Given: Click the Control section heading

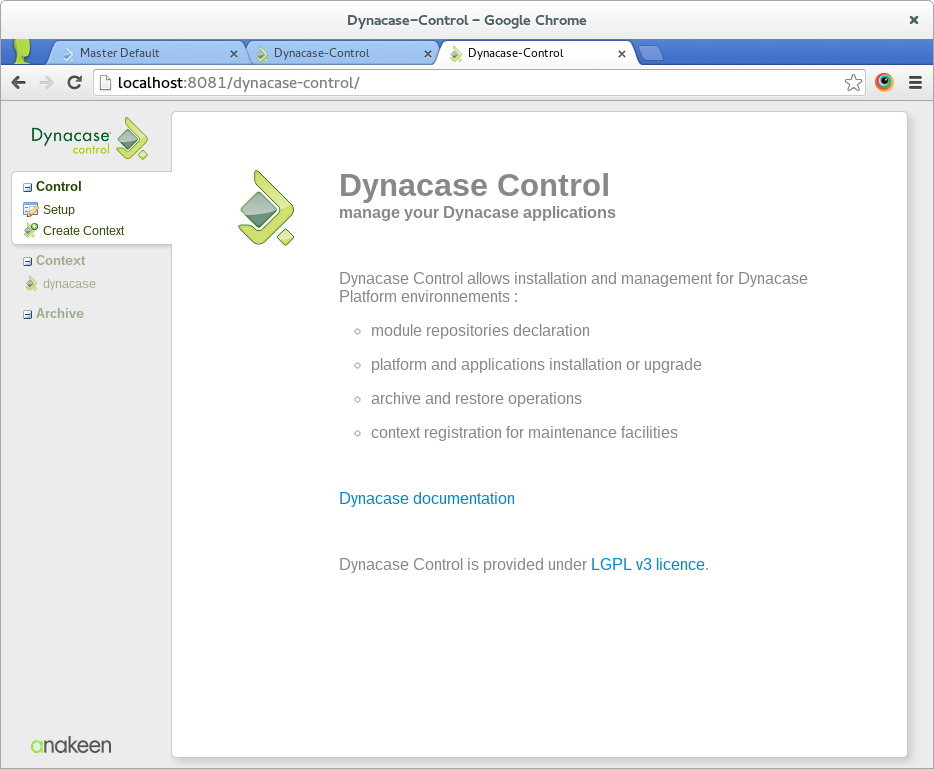Looking at the screenshot, I should coord(58,186).
